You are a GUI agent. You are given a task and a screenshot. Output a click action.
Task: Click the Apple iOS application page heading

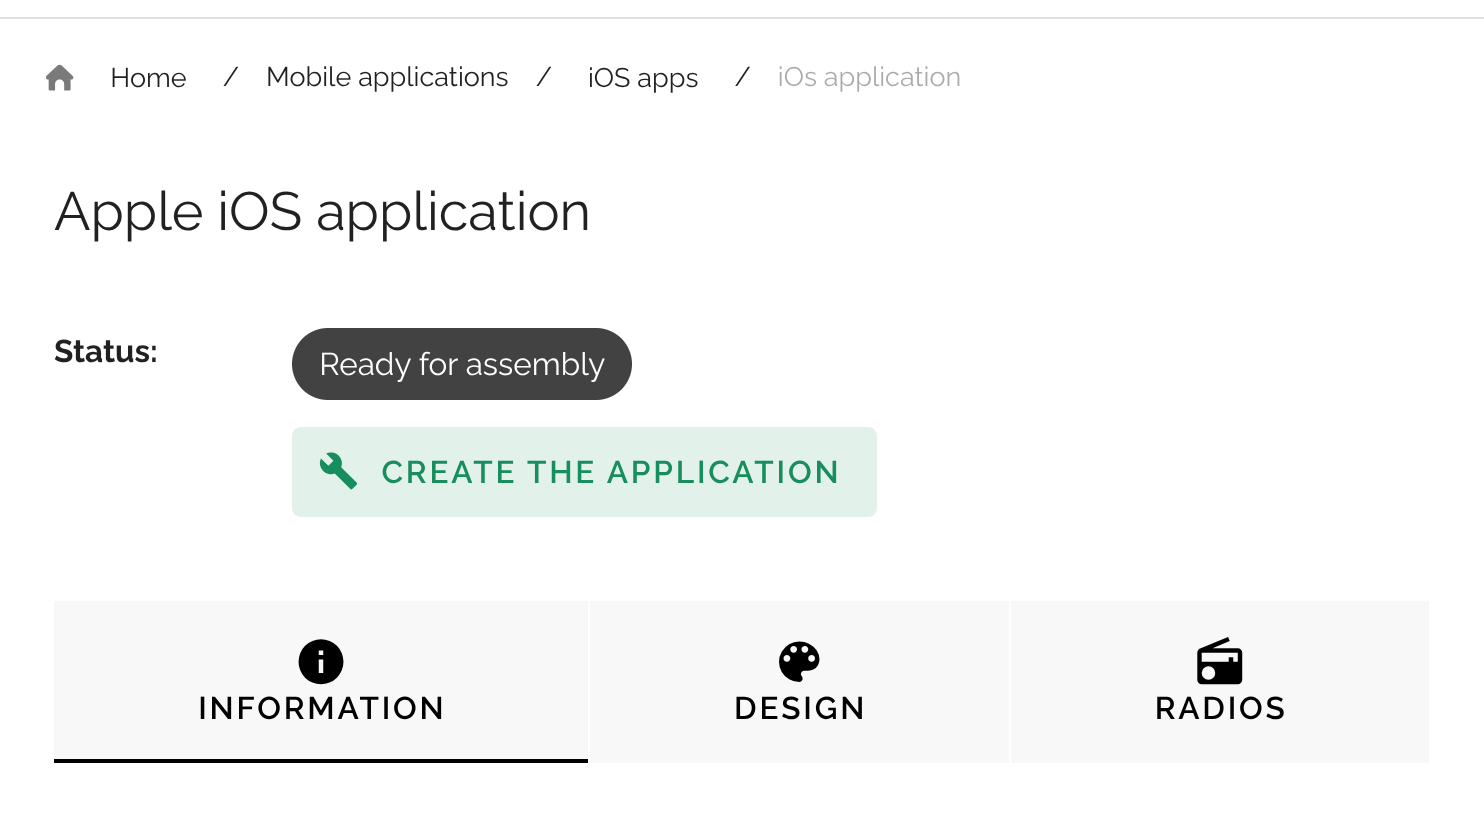pyautogui.click(x=322, y=212)
